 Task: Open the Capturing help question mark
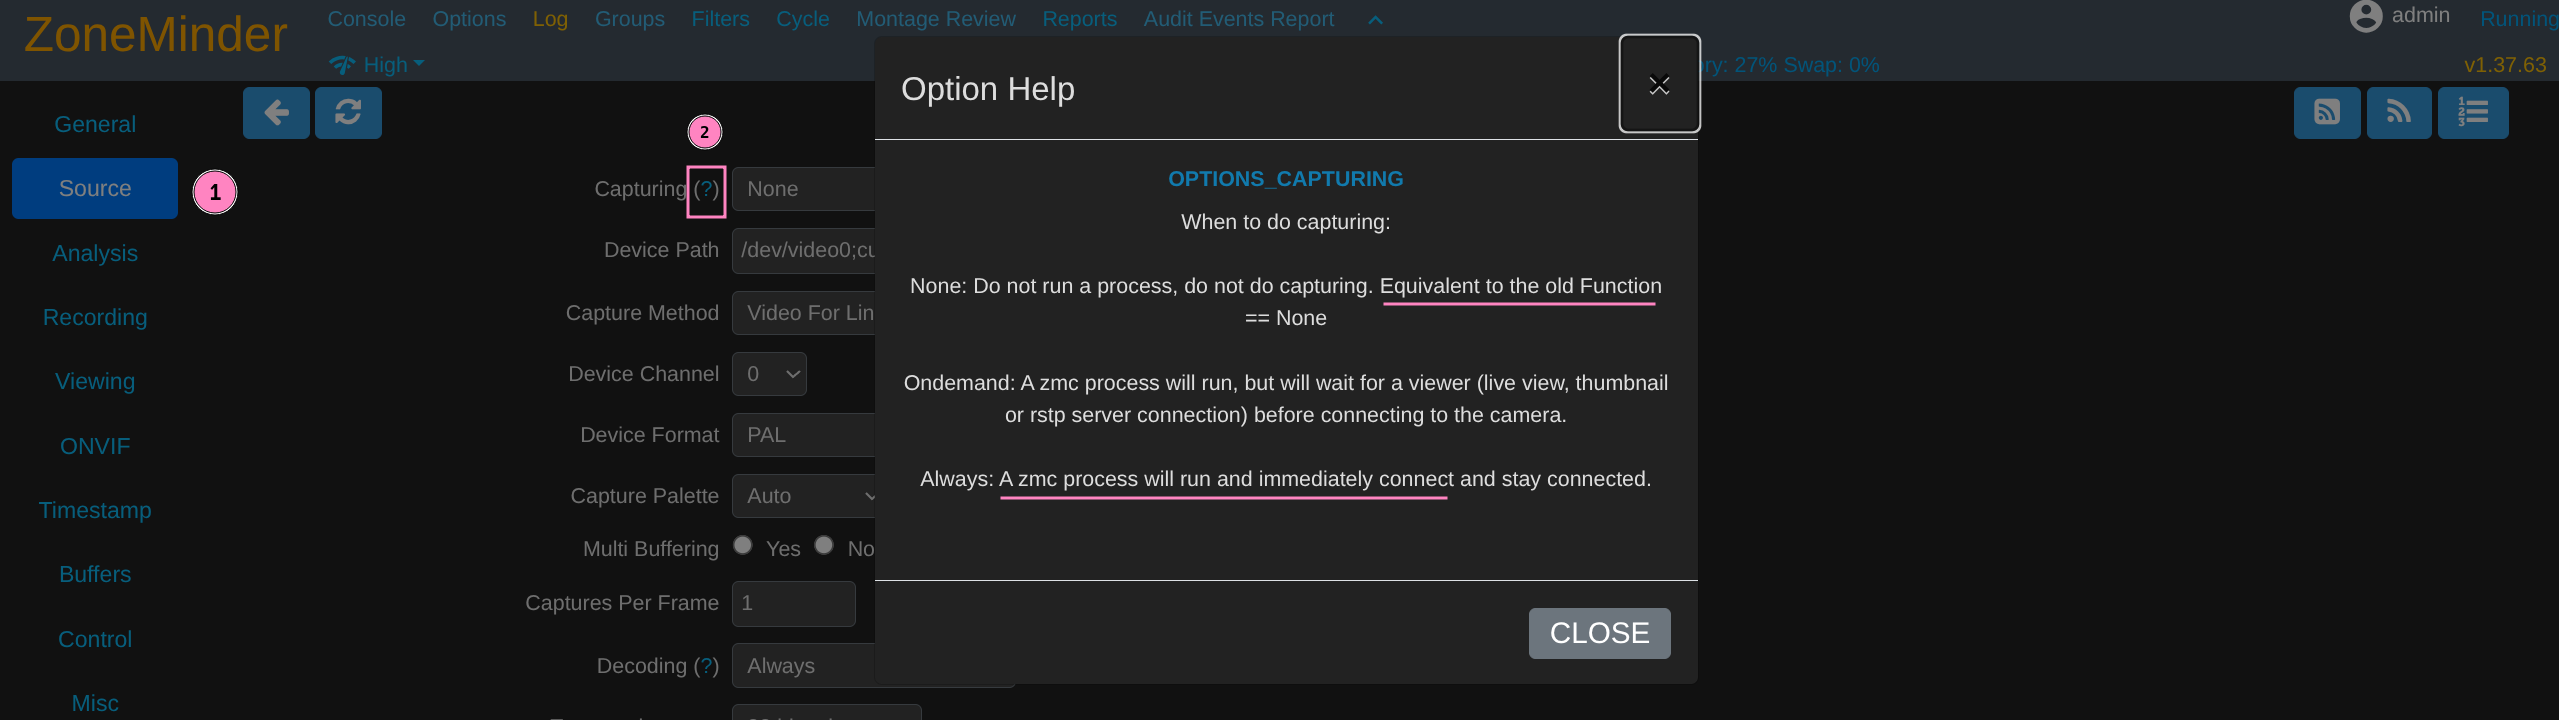click(706, 189)
